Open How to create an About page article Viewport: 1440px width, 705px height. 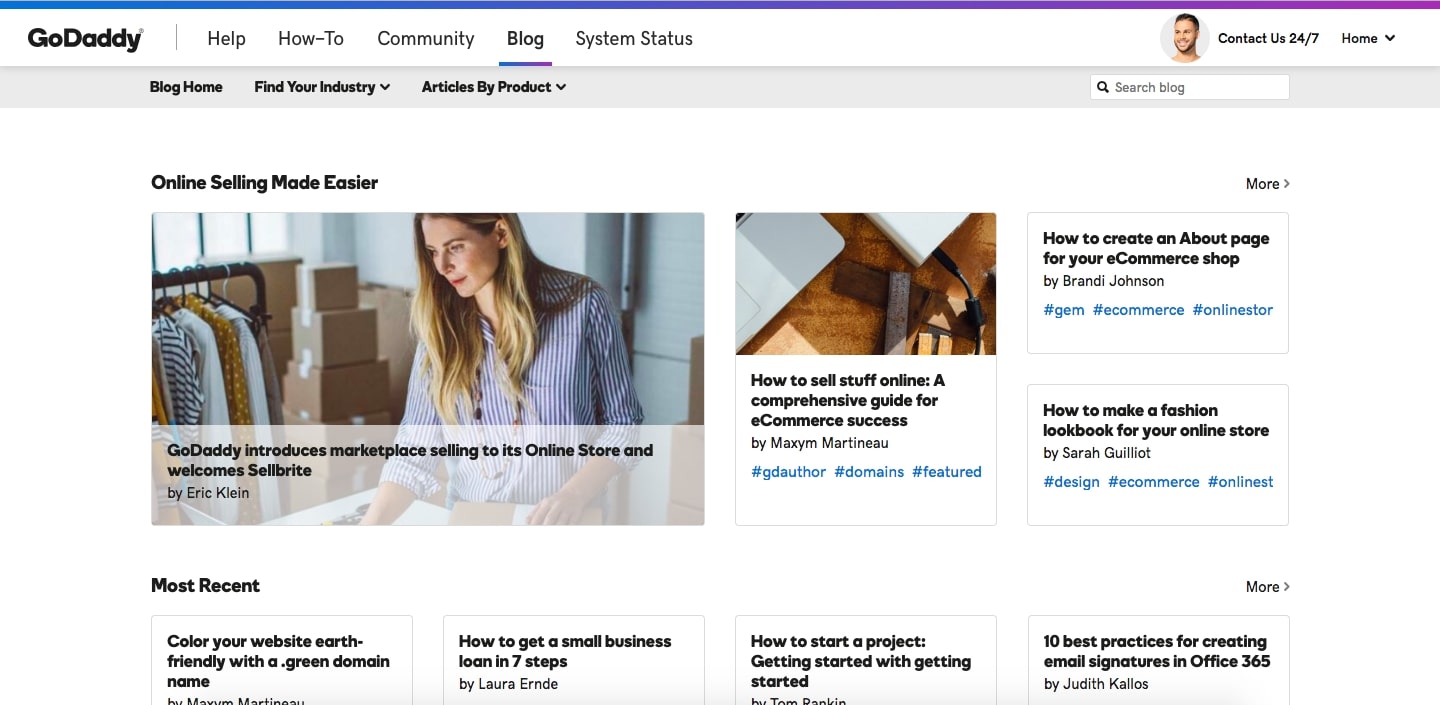pos(1156,248)
